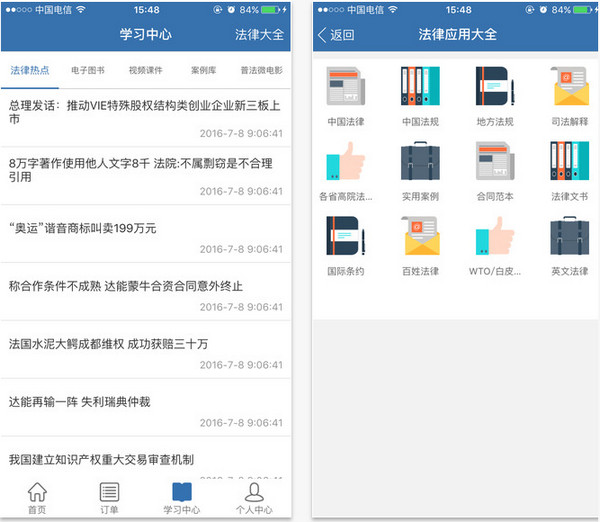Open the 订单 orders list icon
This screenshot has width=600, height=522.
pos(109,492)
